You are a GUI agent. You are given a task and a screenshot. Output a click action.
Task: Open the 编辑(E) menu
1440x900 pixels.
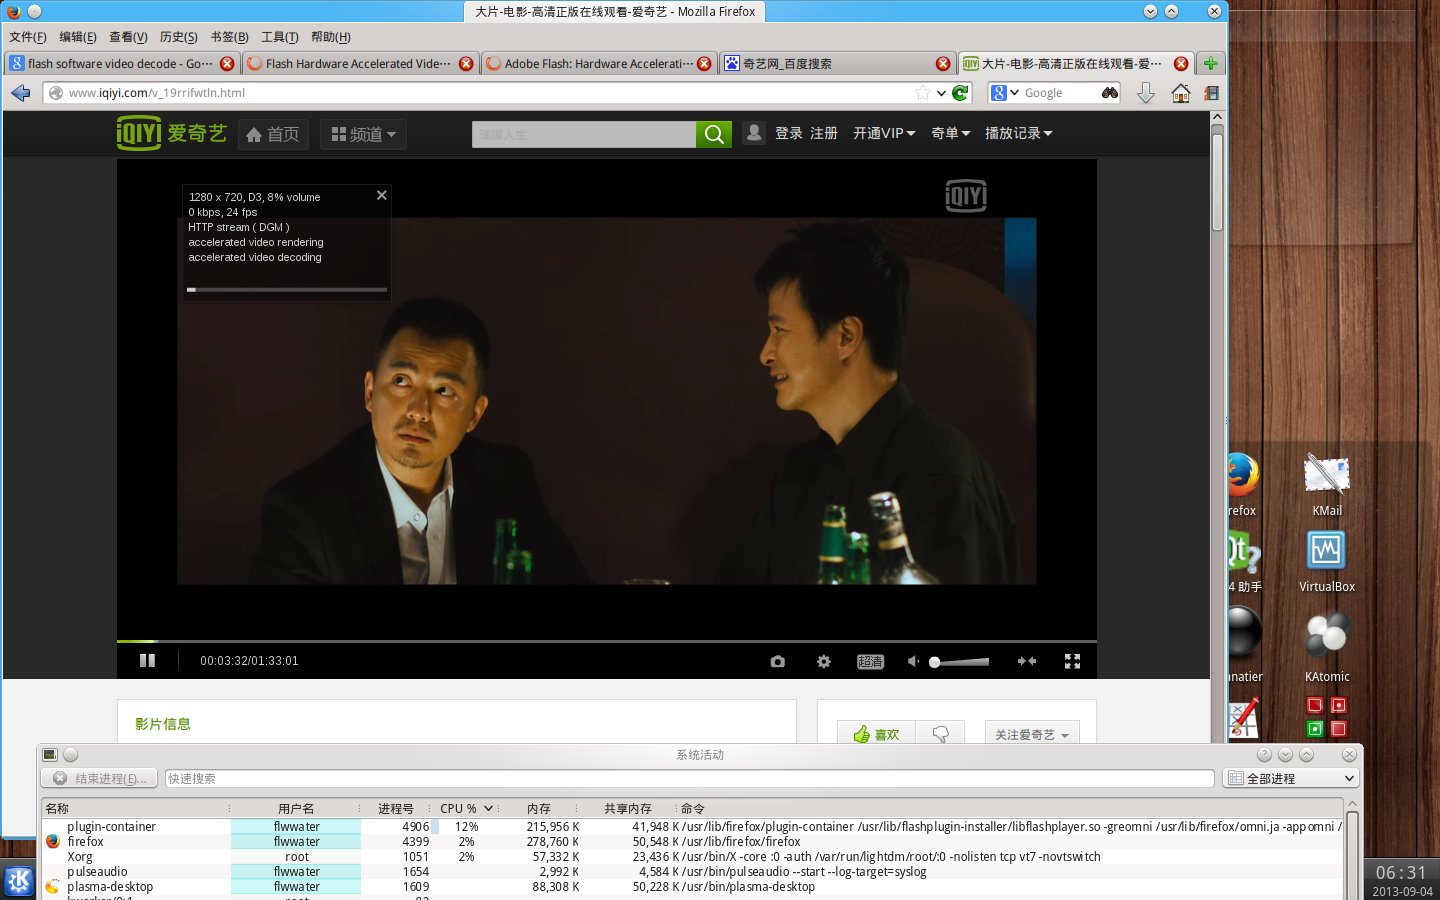click(78, 37)
